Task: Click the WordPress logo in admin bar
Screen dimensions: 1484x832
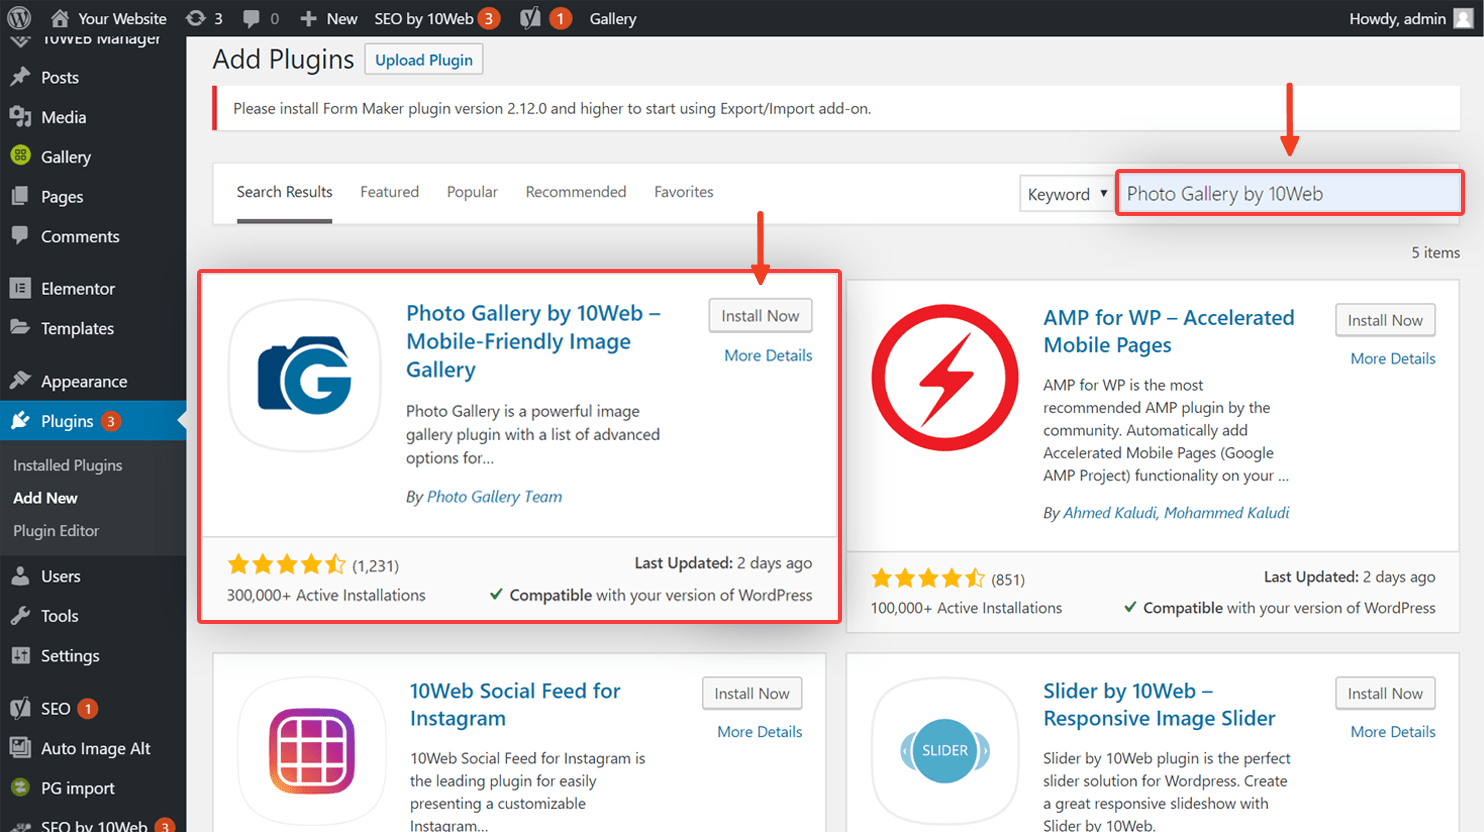Action: click(19, 18)
